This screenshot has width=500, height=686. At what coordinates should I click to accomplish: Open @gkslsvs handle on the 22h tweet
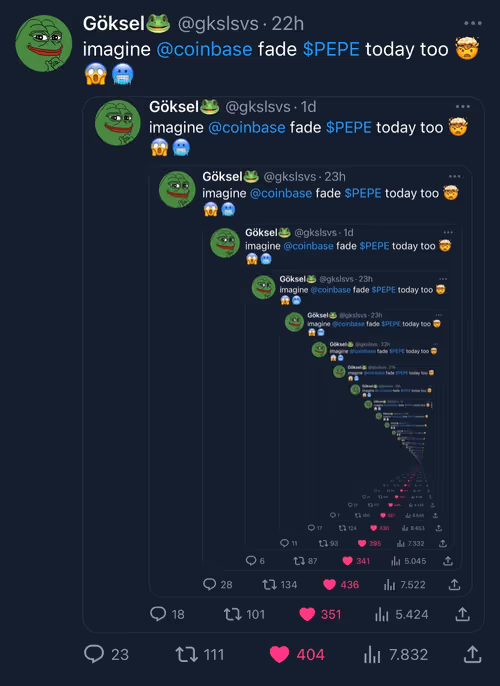pyautogui.click(x=218, y=24)
